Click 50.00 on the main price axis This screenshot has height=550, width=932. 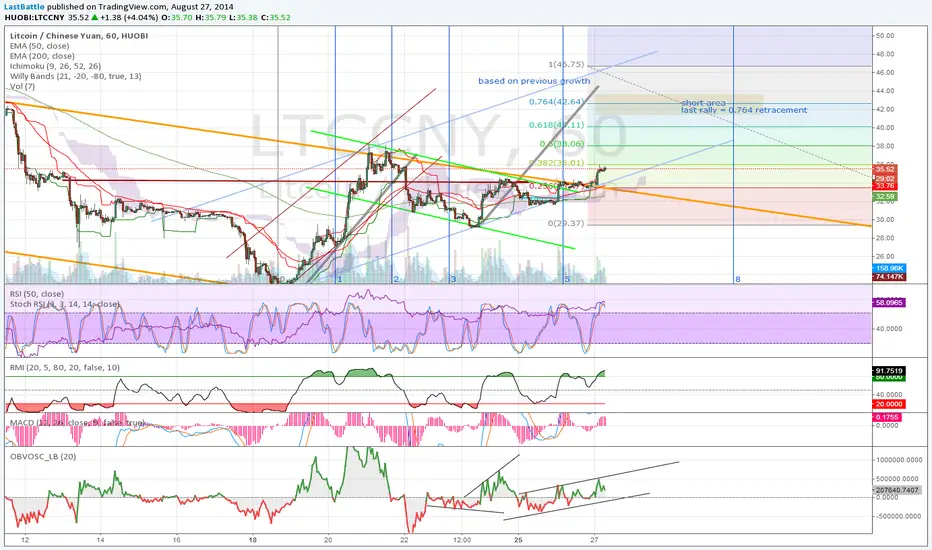[884, 36]
